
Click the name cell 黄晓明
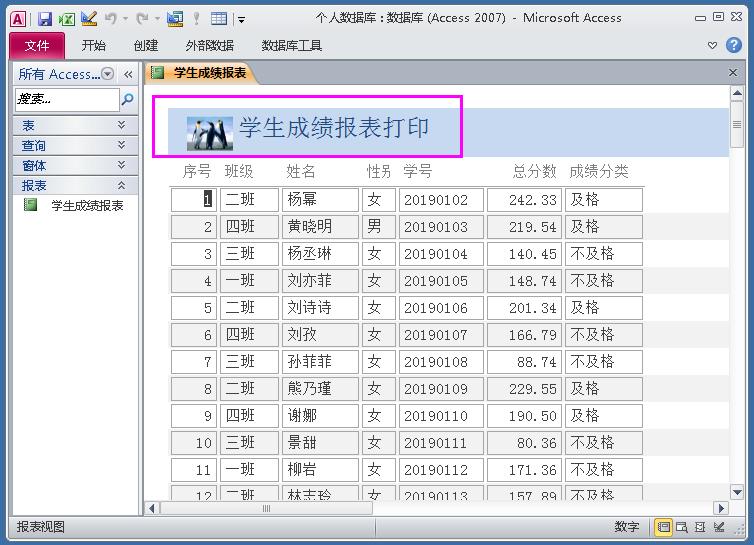pyautogui.click(x=320, y=227)
